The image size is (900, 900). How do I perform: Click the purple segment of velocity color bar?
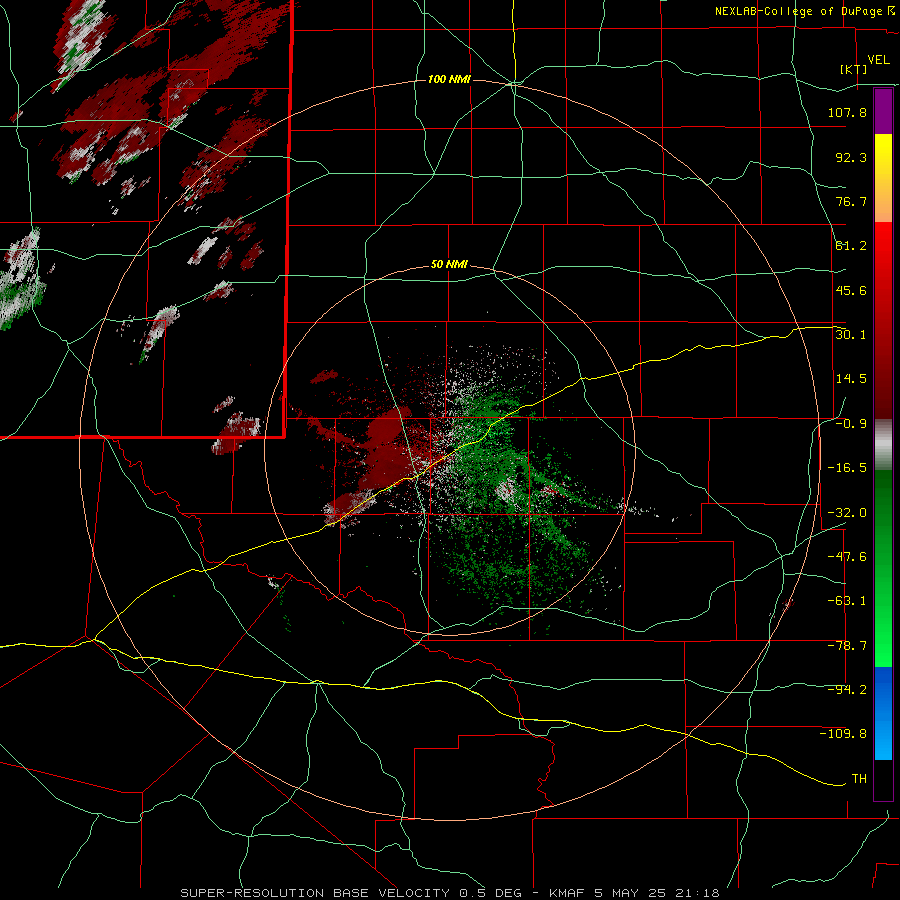[x=883, y=111]
